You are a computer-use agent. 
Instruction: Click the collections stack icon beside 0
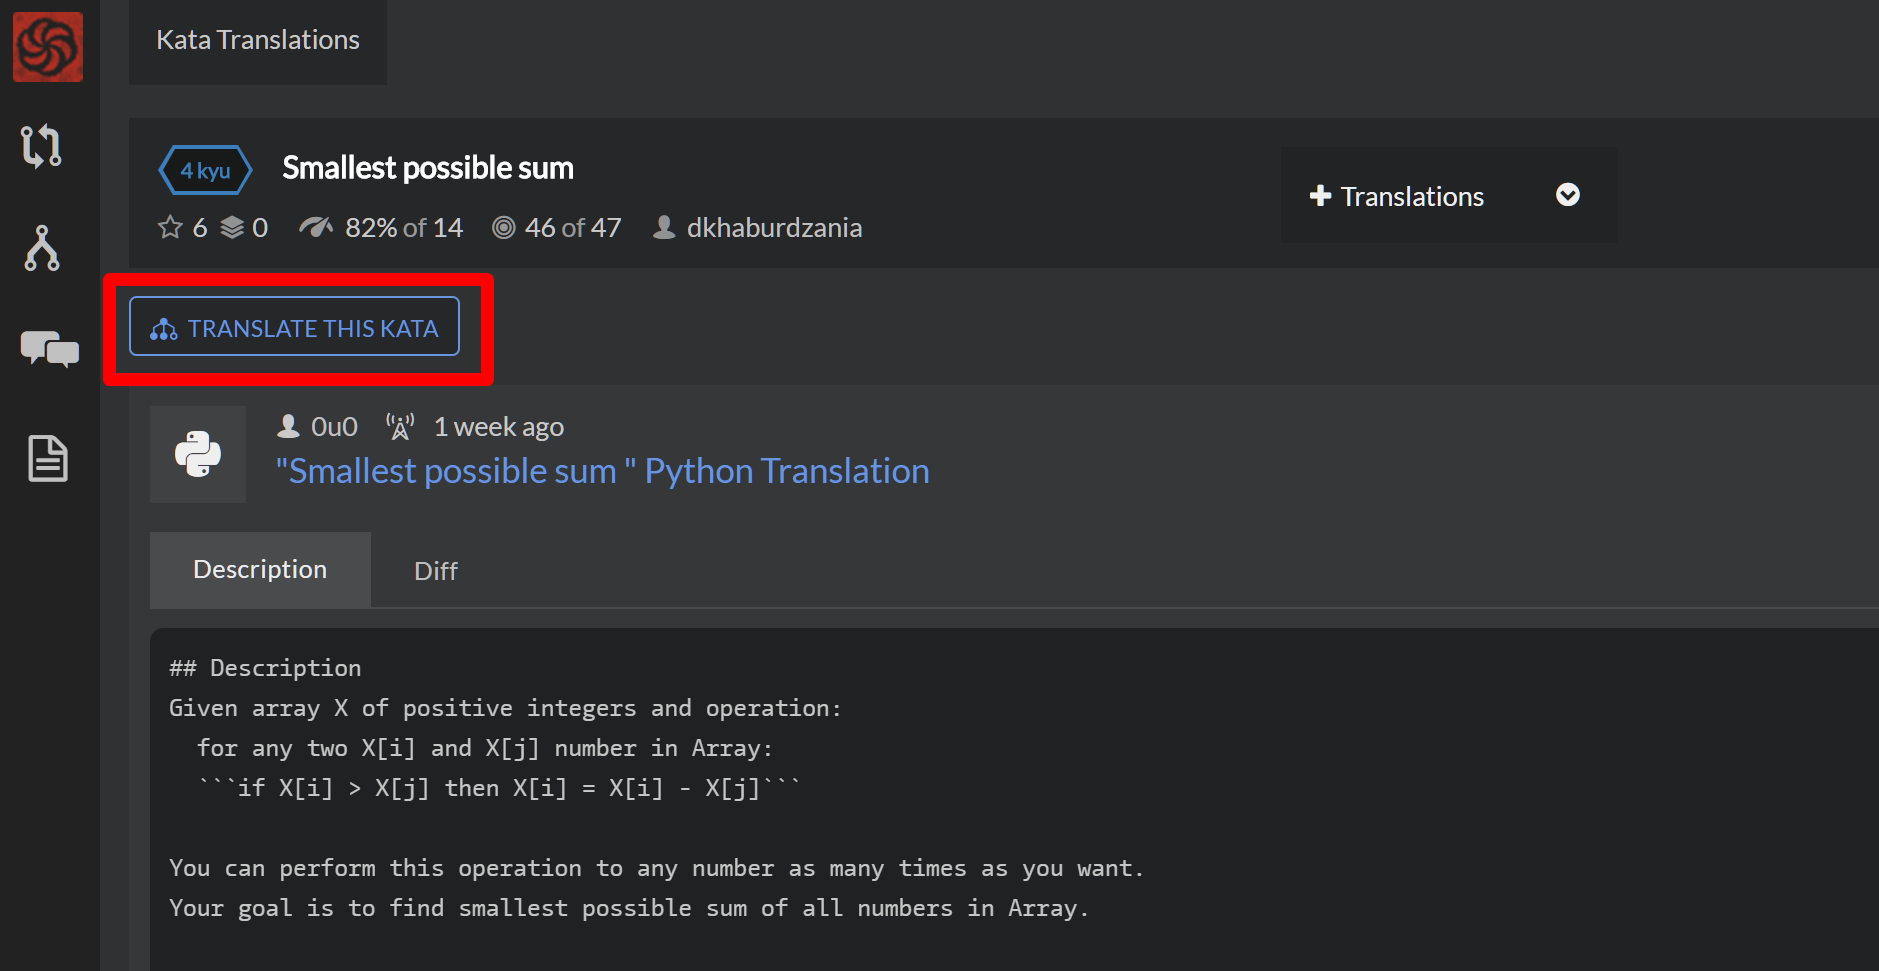(232, 228)
